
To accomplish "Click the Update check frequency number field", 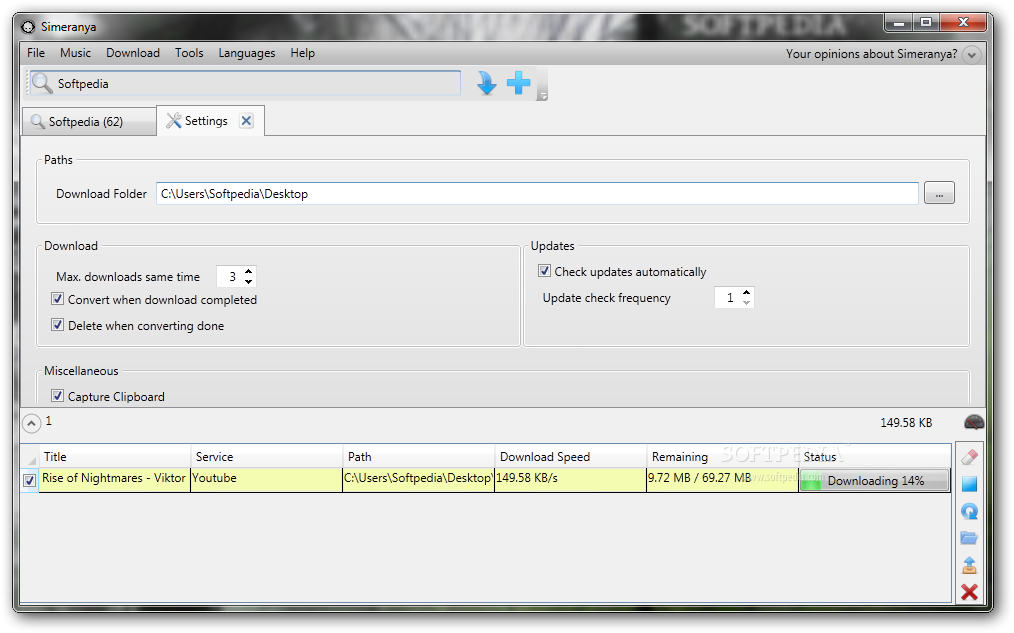I will [728, 297].
